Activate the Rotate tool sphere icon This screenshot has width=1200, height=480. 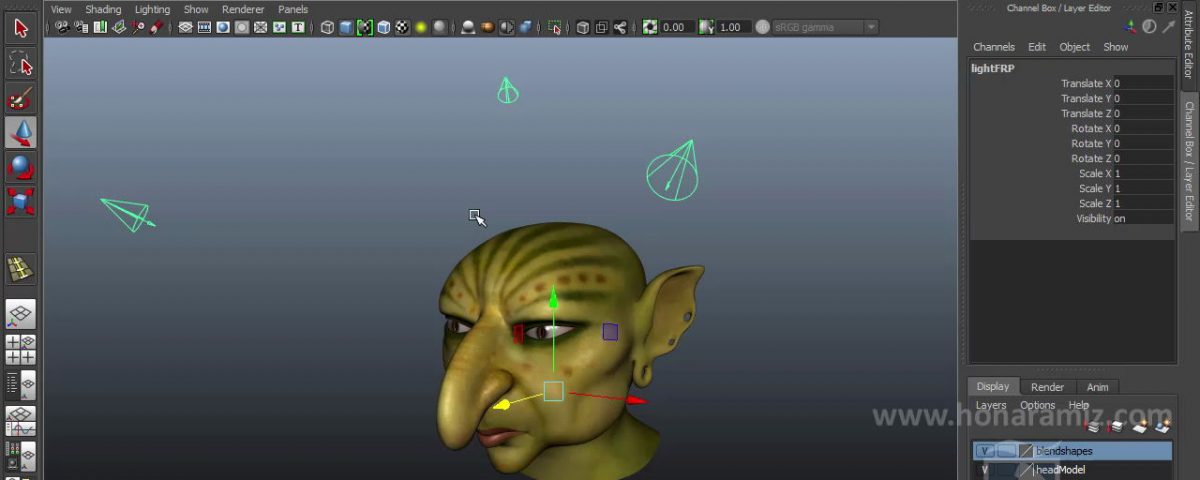21,167
